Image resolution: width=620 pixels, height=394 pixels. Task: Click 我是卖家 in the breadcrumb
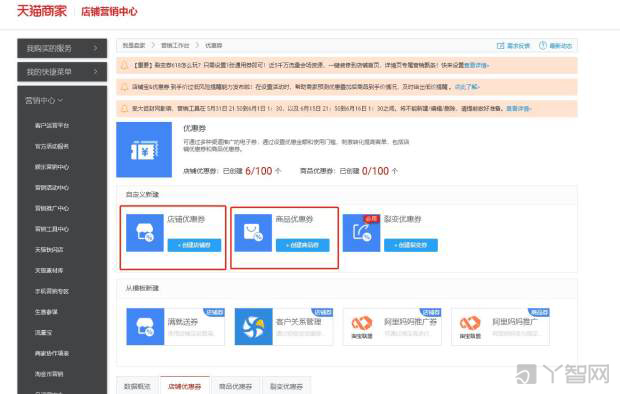134,45
